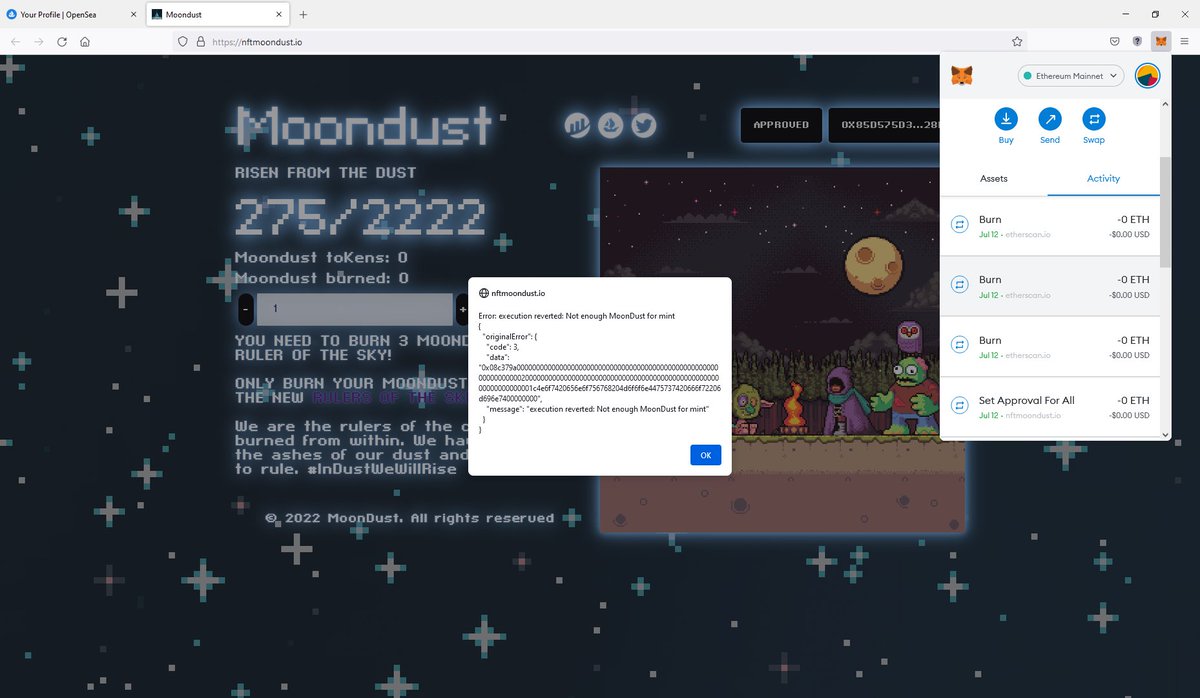1200x698 pixels.
Task: Click the error text about MoonDust mint
Action: coord(577,316)
